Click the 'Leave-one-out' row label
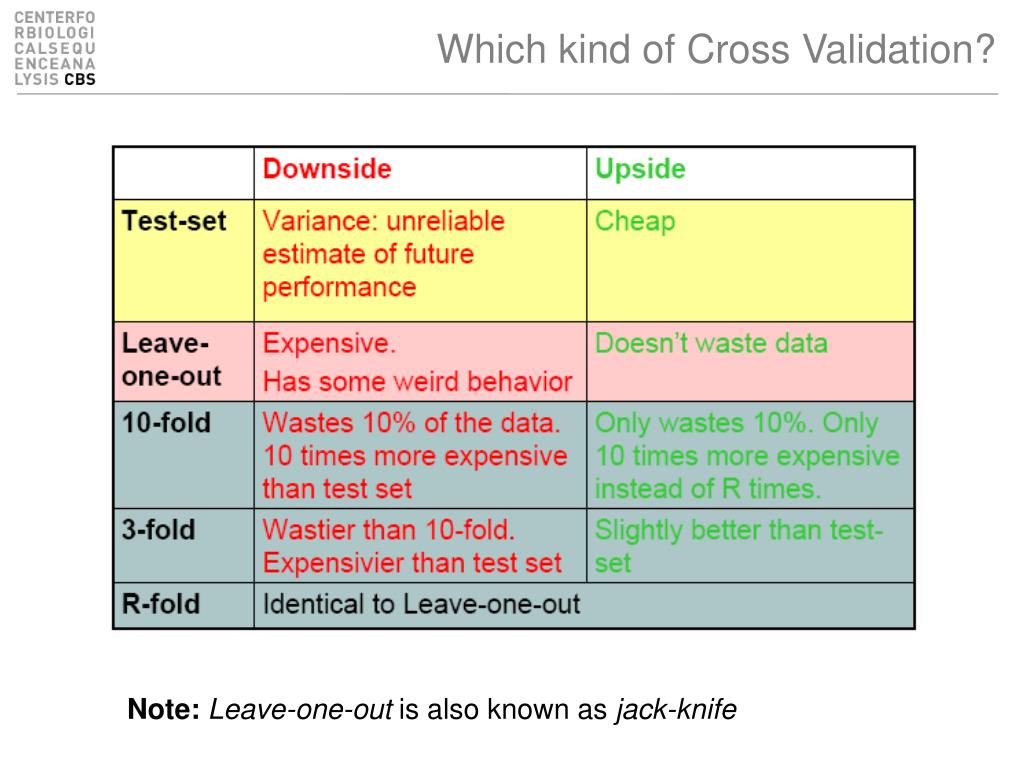 click(x=171, y=360)
